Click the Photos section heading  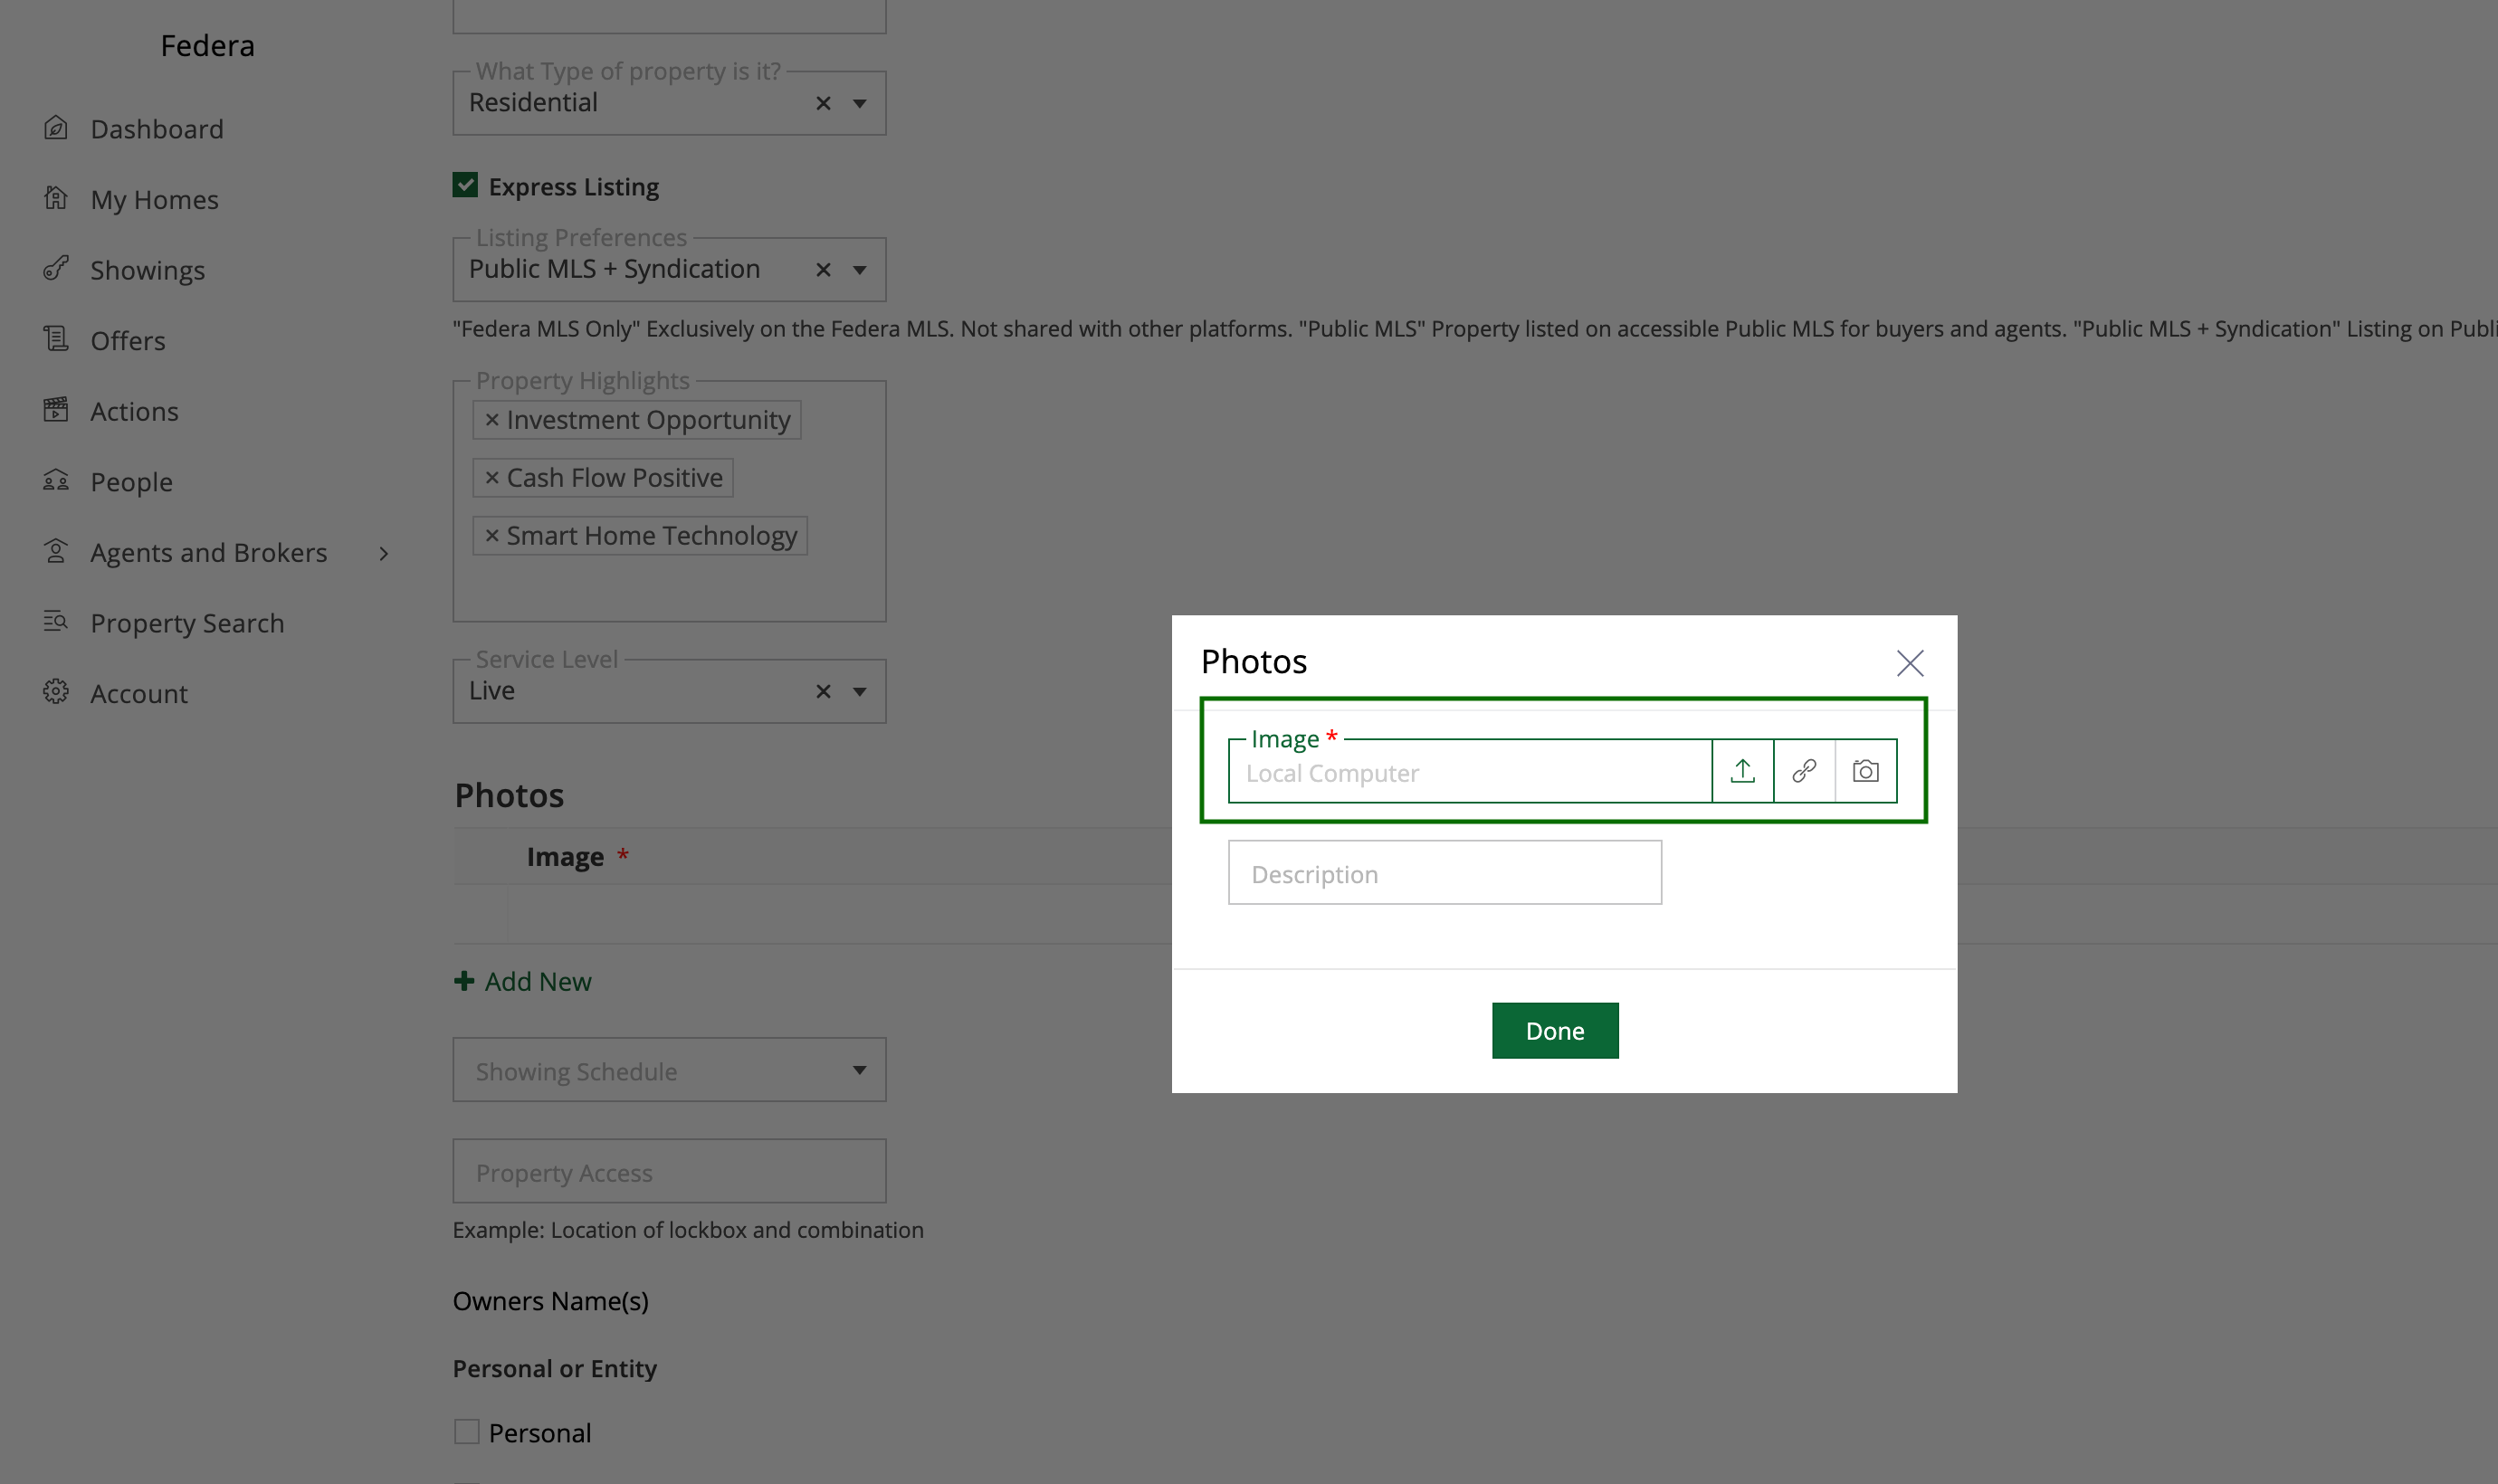509,796
